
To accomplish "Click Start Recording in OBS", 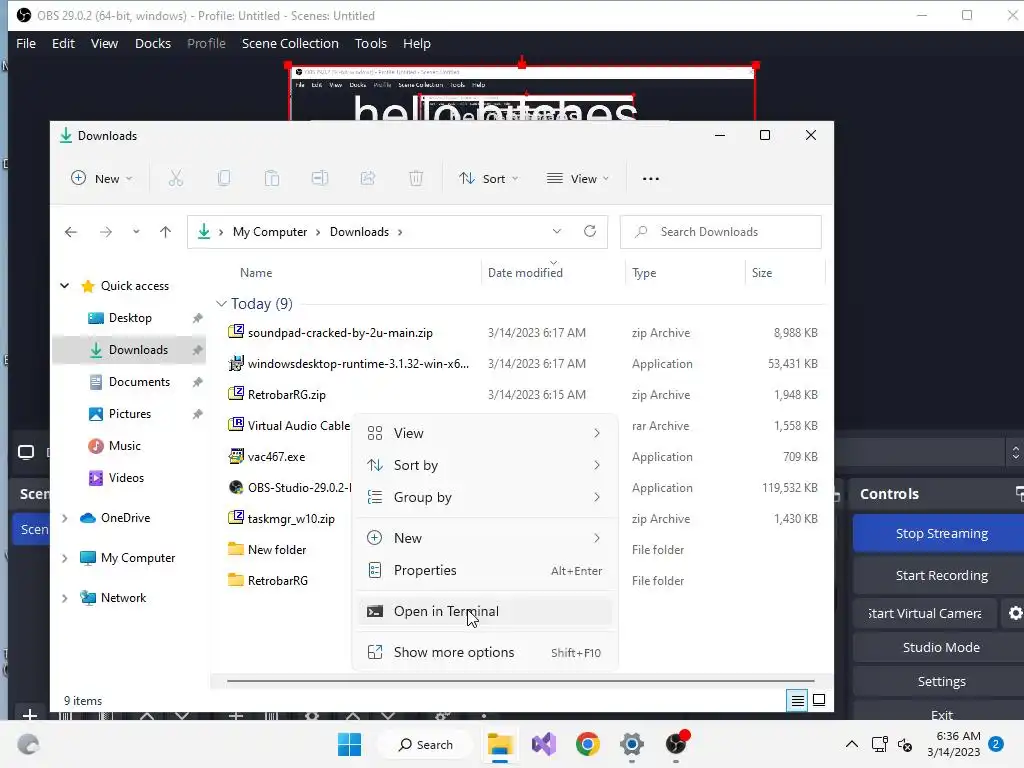I will coord(938,575).
